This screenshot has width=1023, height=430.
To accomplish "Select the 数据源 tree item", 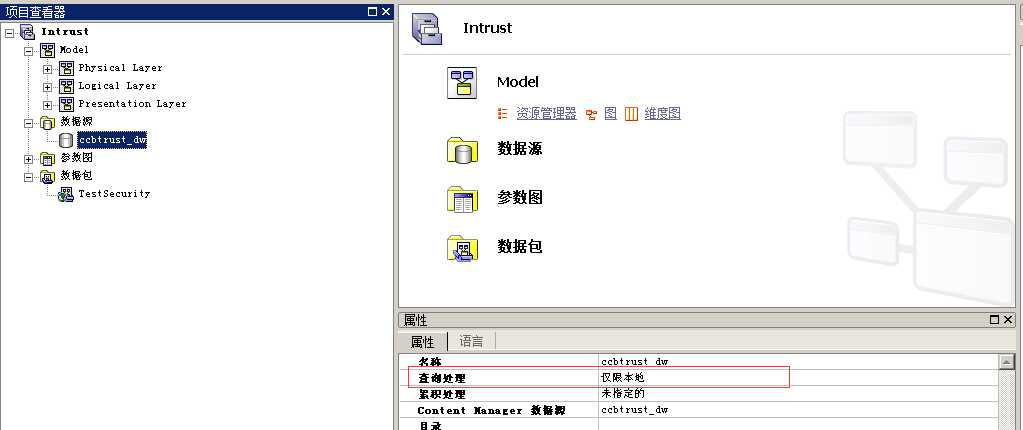I will point(77,122).
